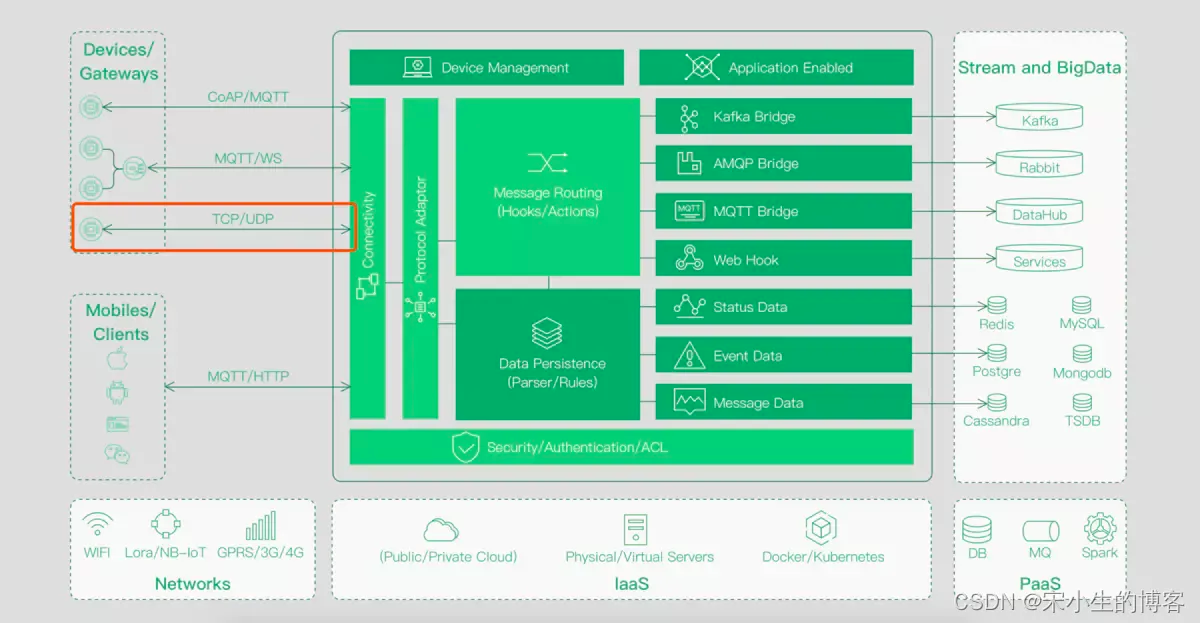This screenshot has width=1200, height=623.
Task: Click the DB icon under PaaS
Action: (x=976, y=530)
